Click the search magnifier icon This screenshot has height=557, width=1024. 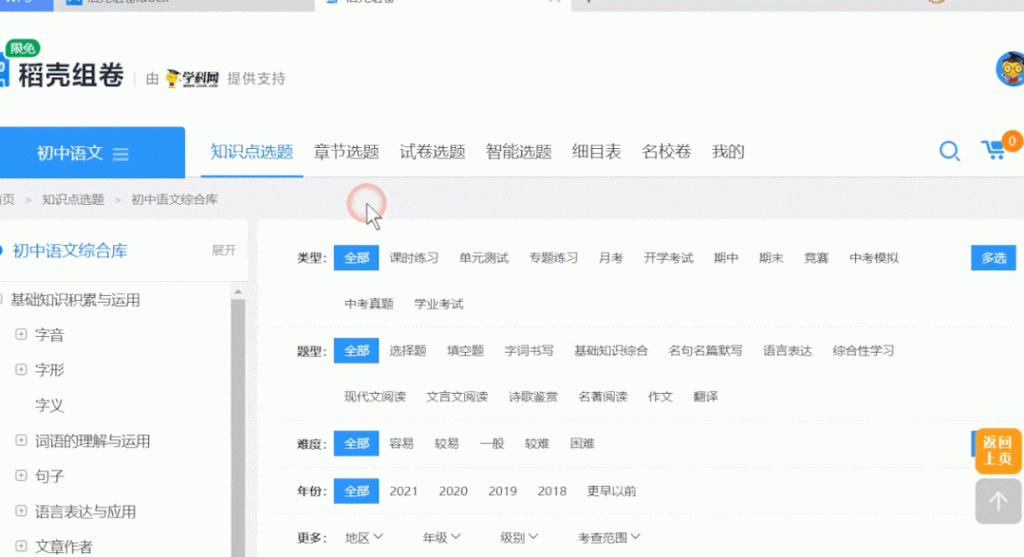click(950, 151)
